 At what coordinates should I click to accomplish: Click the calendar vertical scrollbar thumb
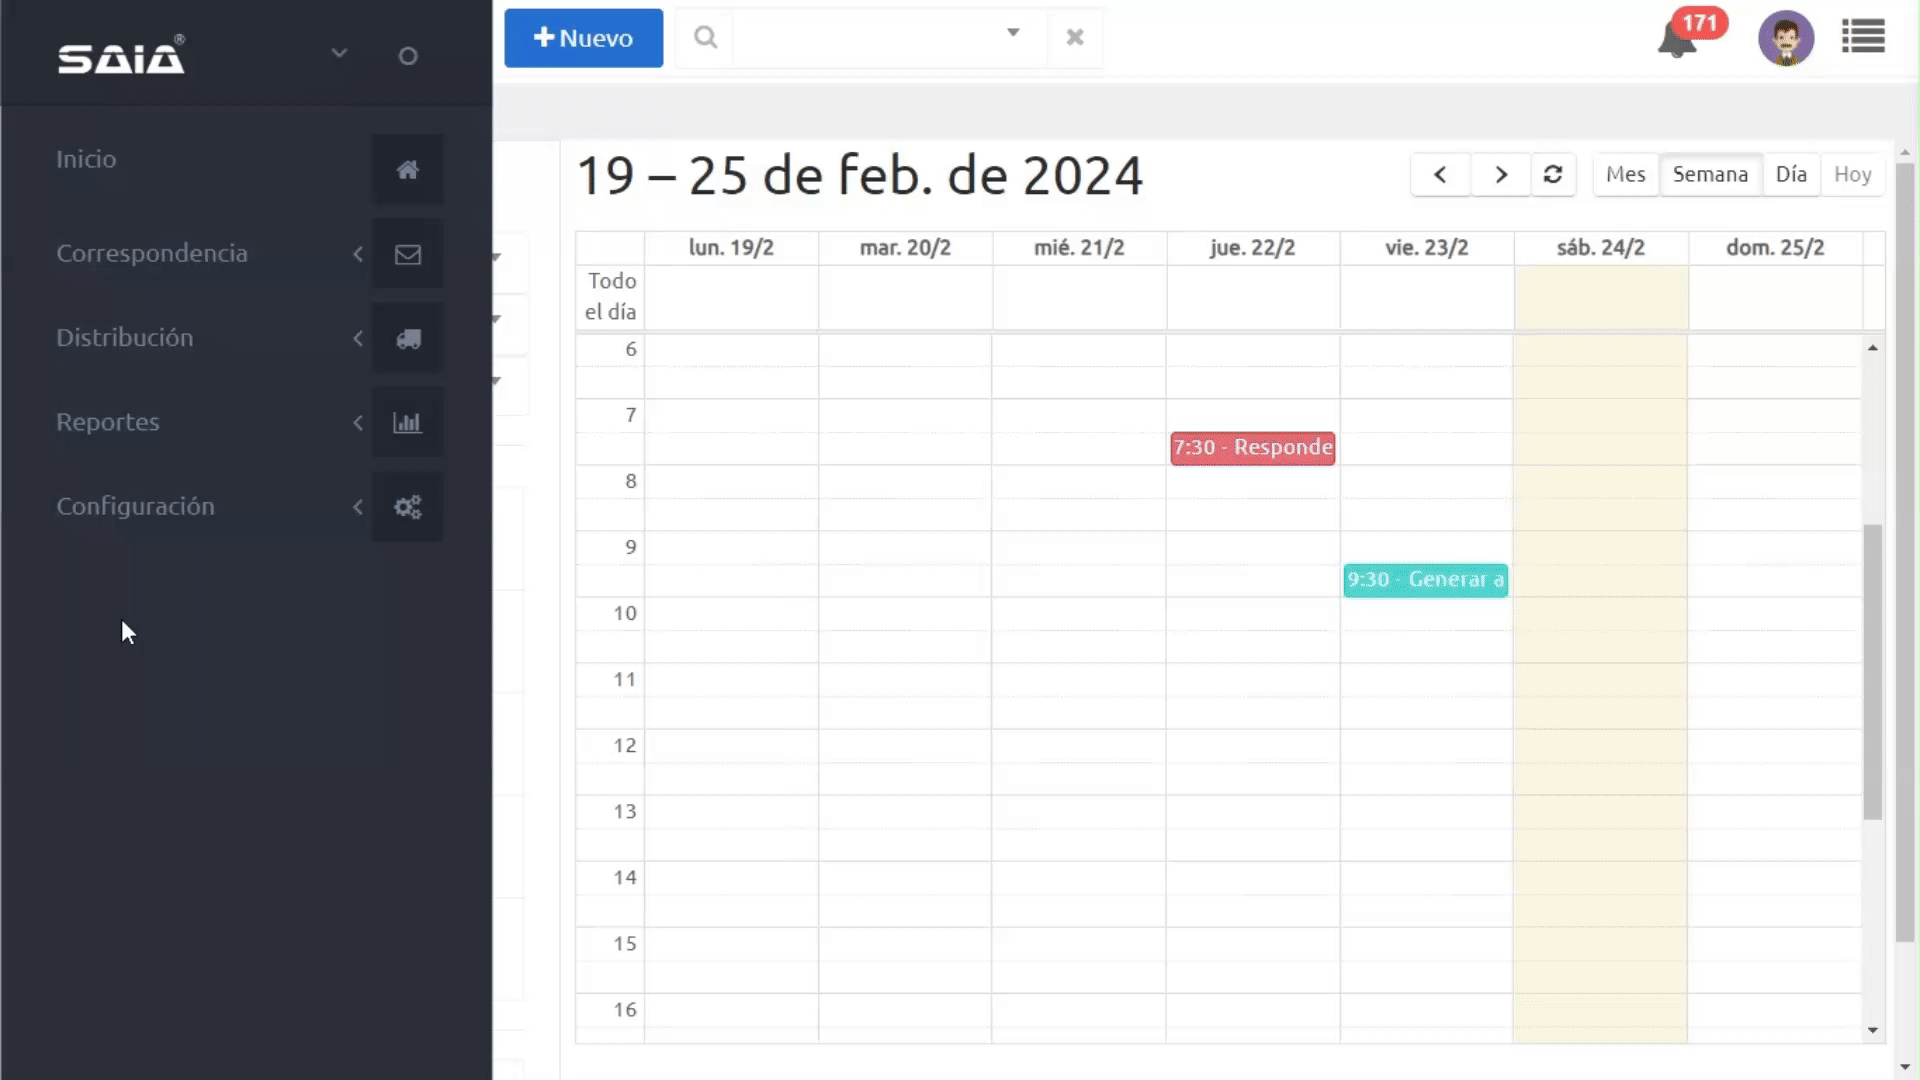[1872, 670]
